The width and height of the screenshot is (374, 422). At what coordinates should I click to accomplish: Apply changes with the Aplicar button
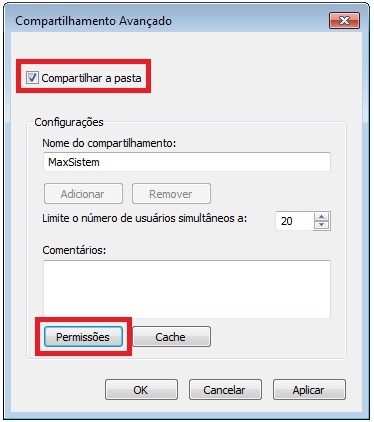(309, 390)
